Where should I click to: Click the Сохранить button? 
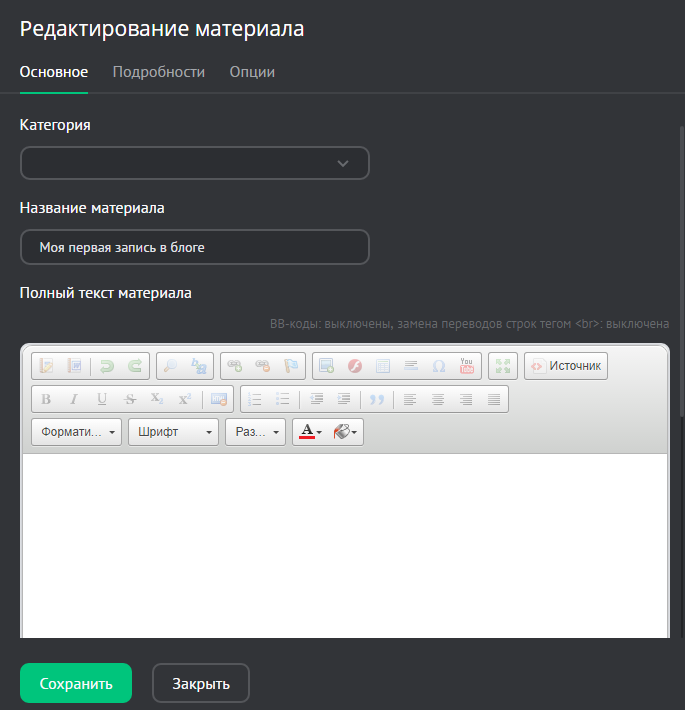76,684
